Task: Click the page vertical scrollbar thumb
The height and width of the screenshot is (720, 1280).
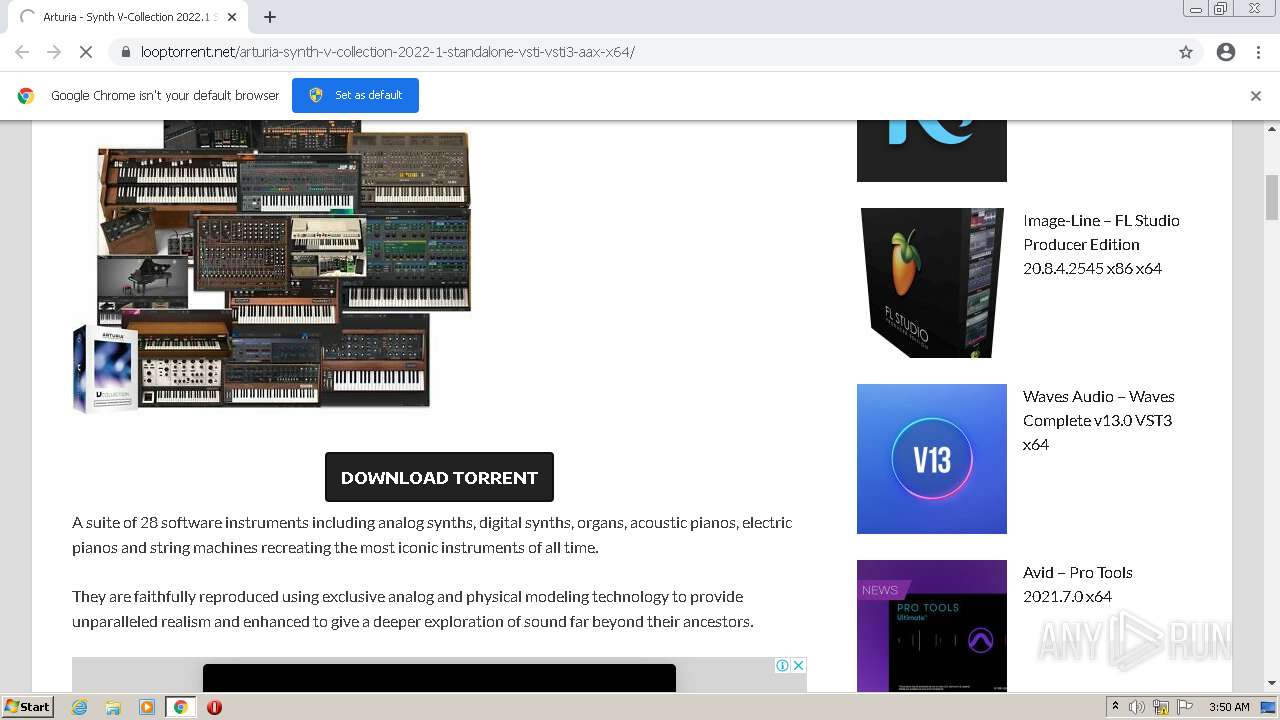Action: pyautogui.click(x=1272, y=197)
